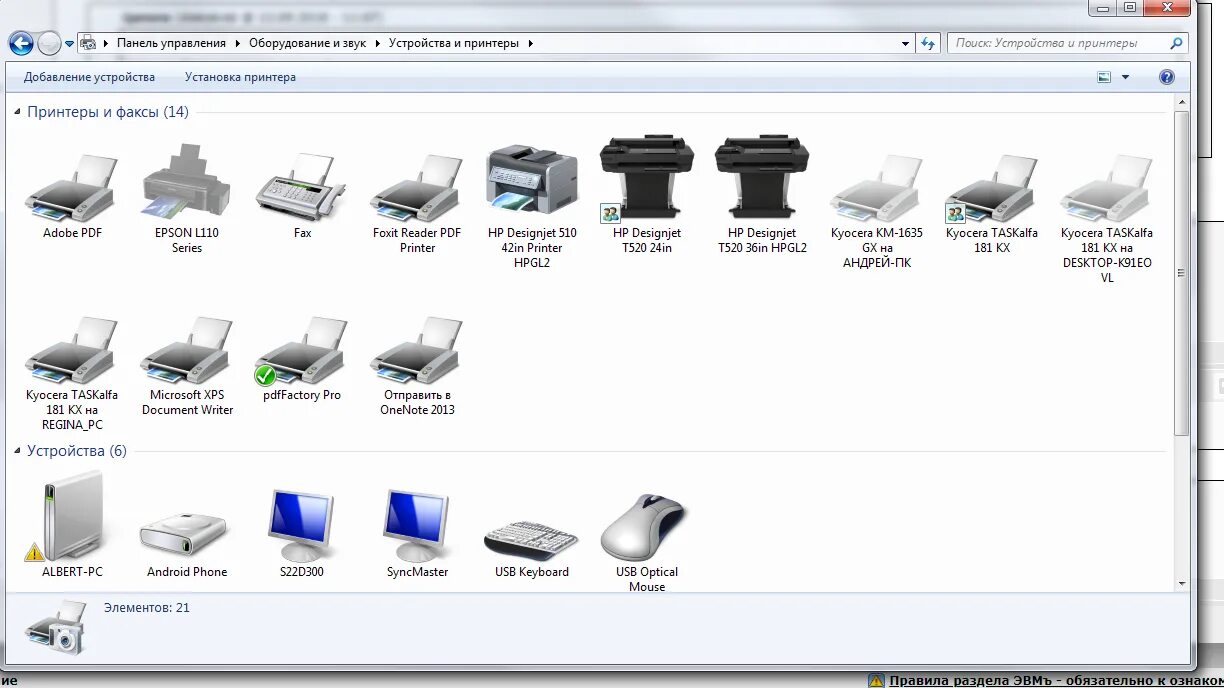Select the default pdfFactory Pro printer
This screenshot has height=688, width=1224.
302,360
